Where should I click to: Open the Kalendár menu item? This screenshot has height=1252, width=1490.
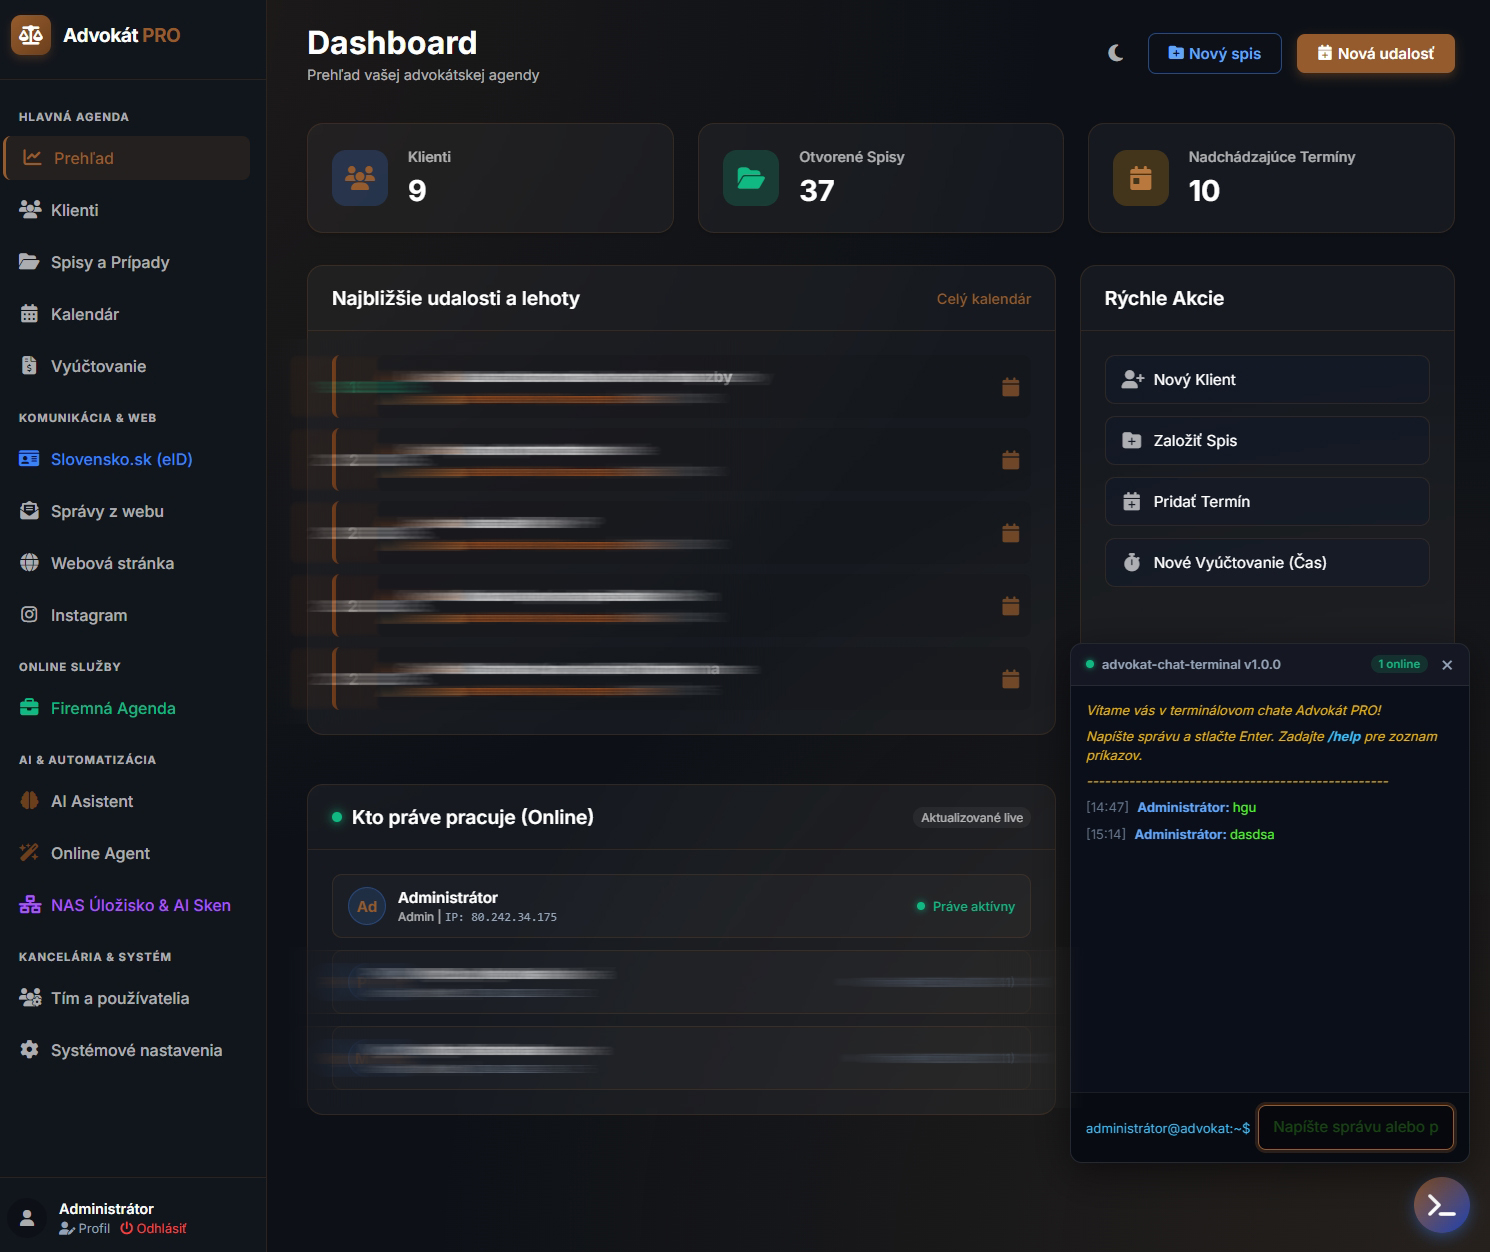tap(126, 314)
